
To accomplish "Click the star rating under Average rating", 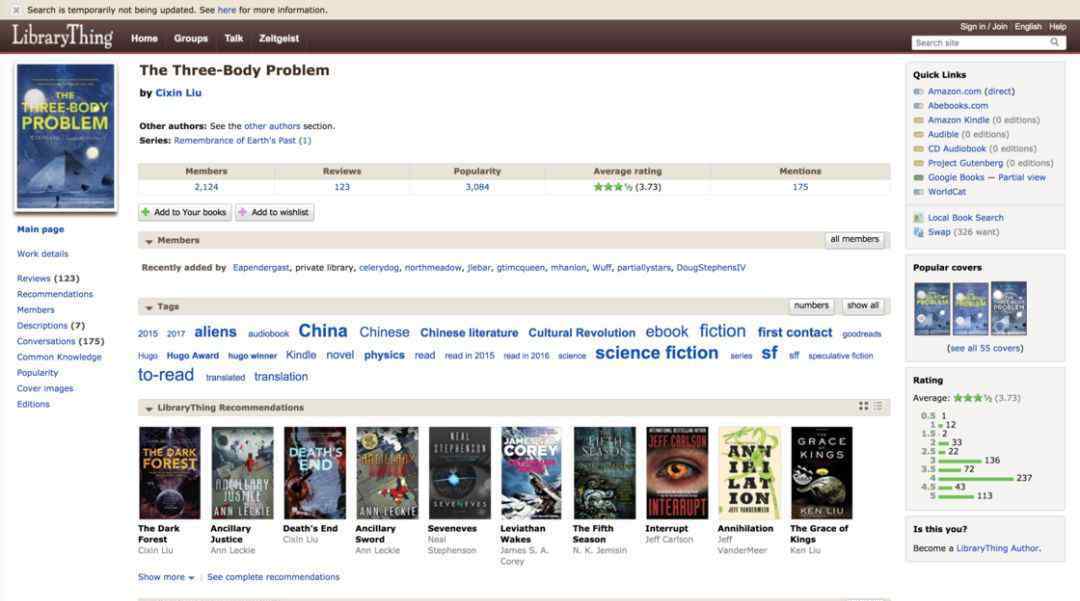I will click(613, 187).
